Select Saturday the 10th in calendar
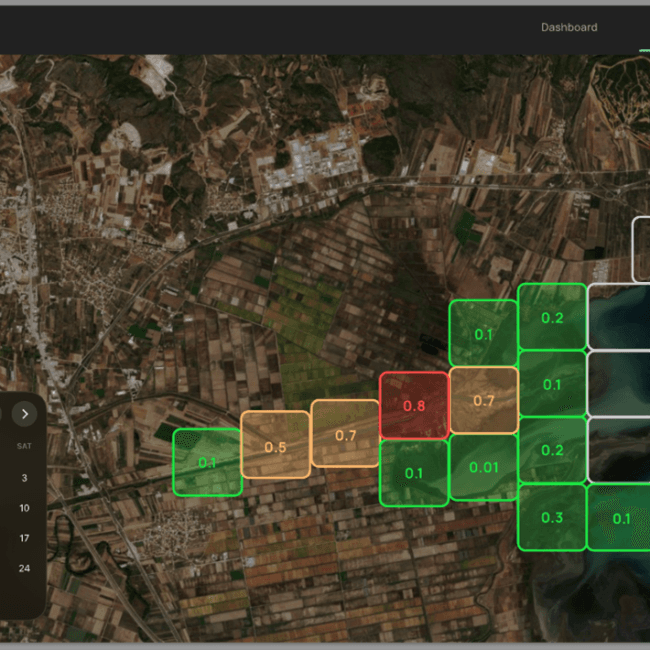The image size is (650, 650). [x=24, y=508]
